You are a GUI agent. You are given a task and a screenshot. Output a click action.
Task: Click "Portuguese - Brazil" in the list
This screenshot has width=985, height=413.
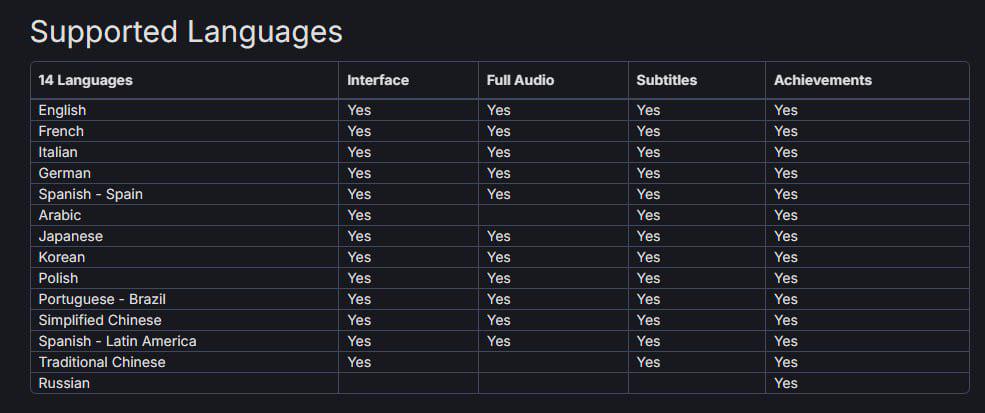click(x=102, y=299)
